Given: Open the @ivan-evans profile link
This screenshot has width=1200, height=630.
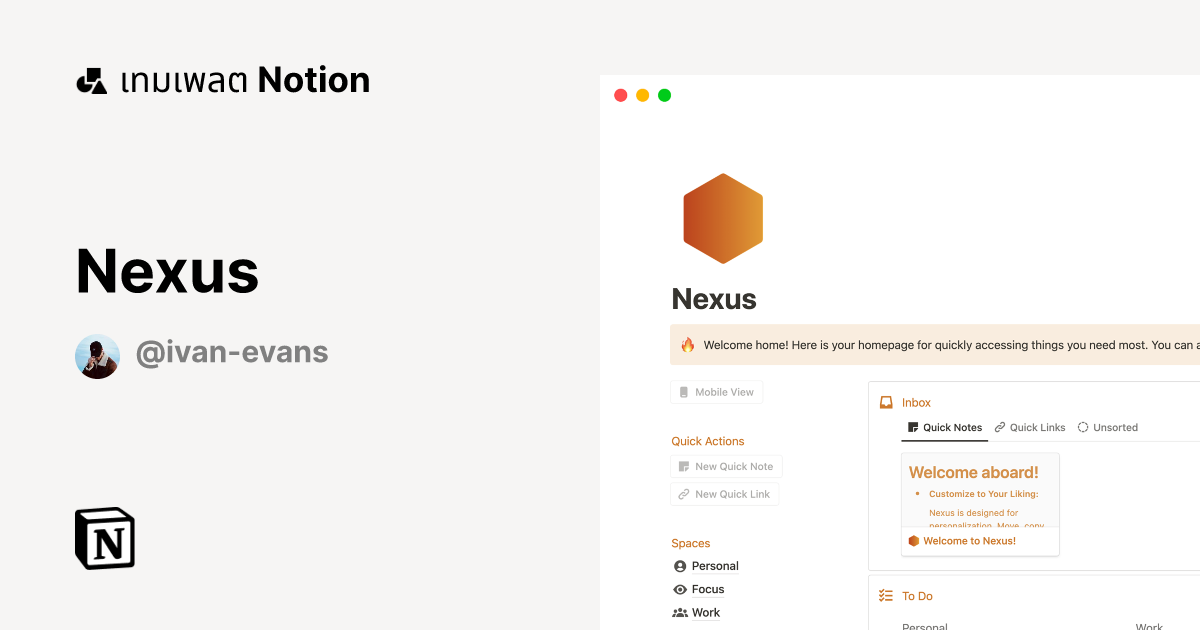Looking at the screenshot, I should pyautogui.click(x=232, y=352).
